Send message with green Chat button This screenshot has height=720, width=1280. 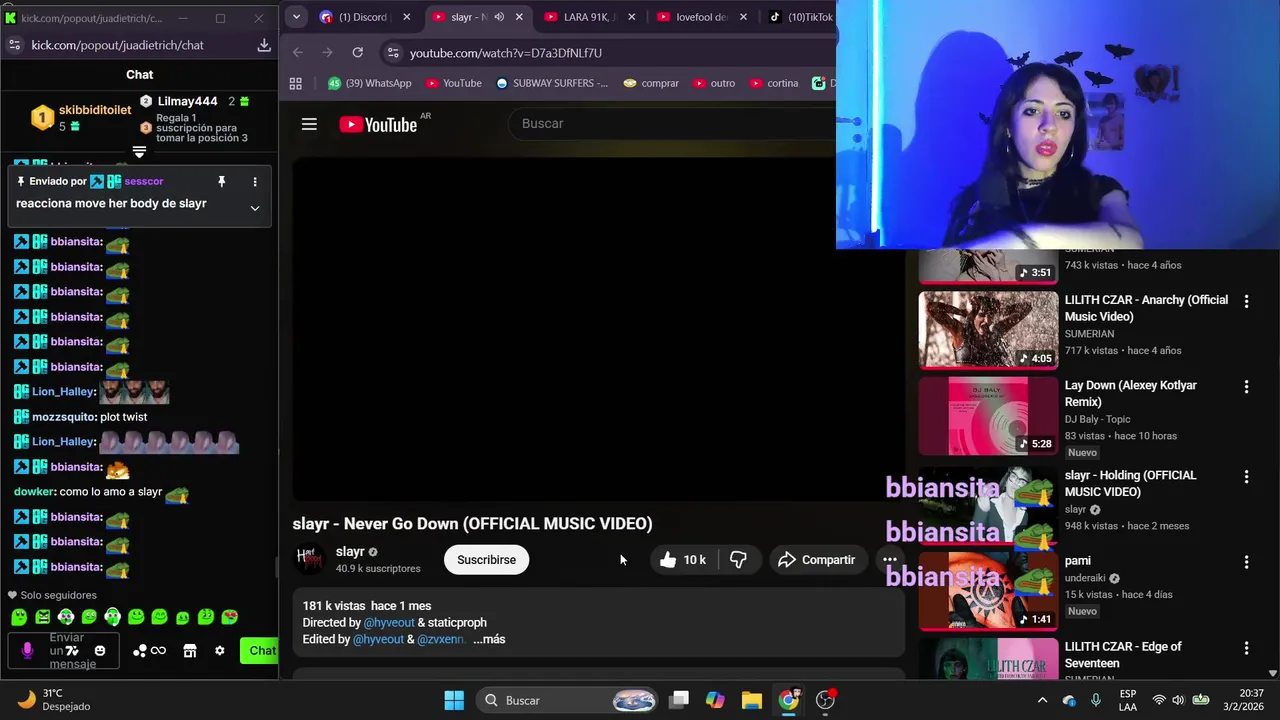click(260, 651)
